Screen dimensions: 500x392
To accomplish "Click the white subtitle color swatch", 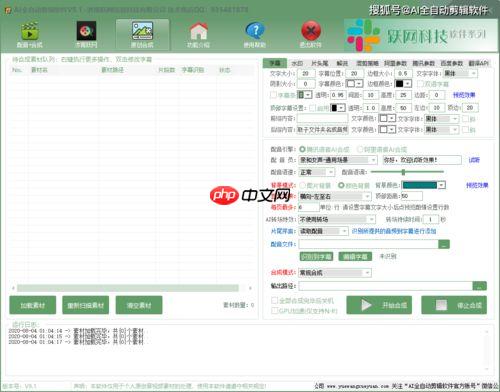I will 350,84.
